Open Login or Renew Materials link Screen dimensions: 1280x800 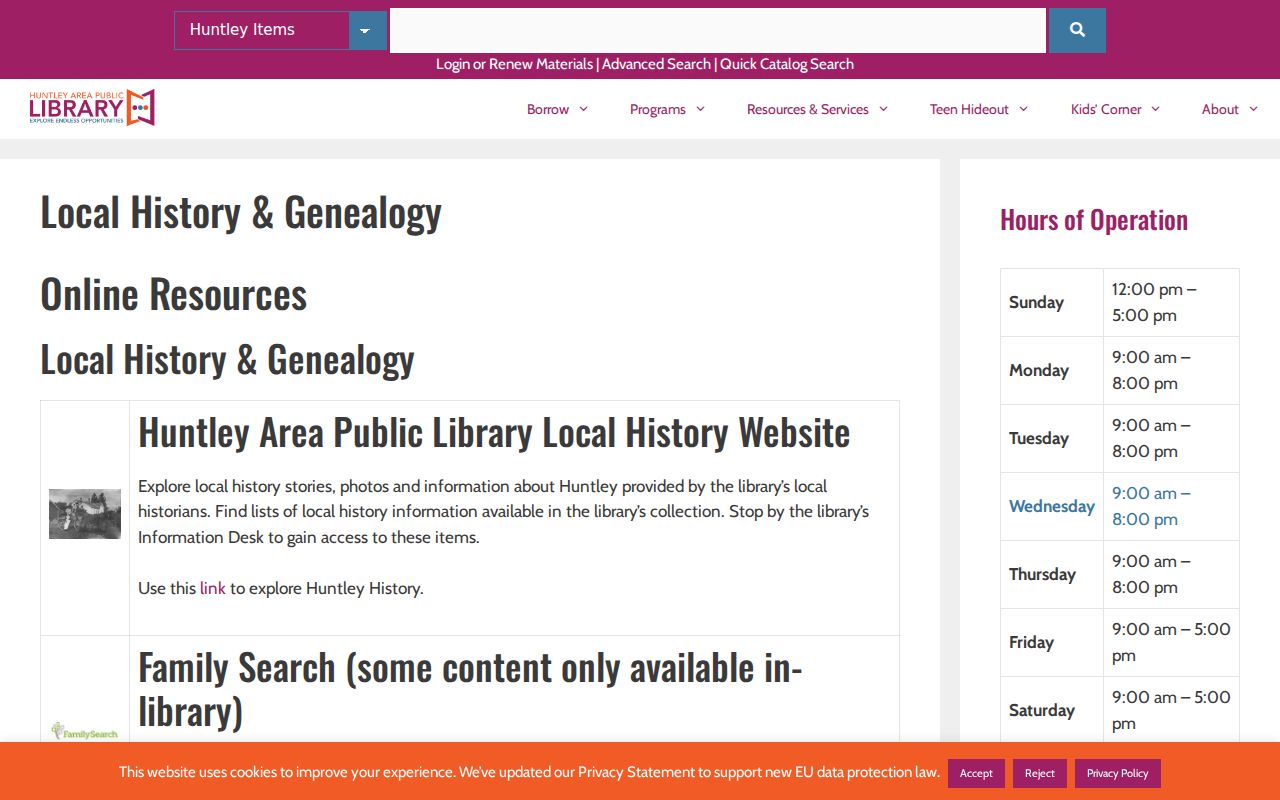coord(514,64)
